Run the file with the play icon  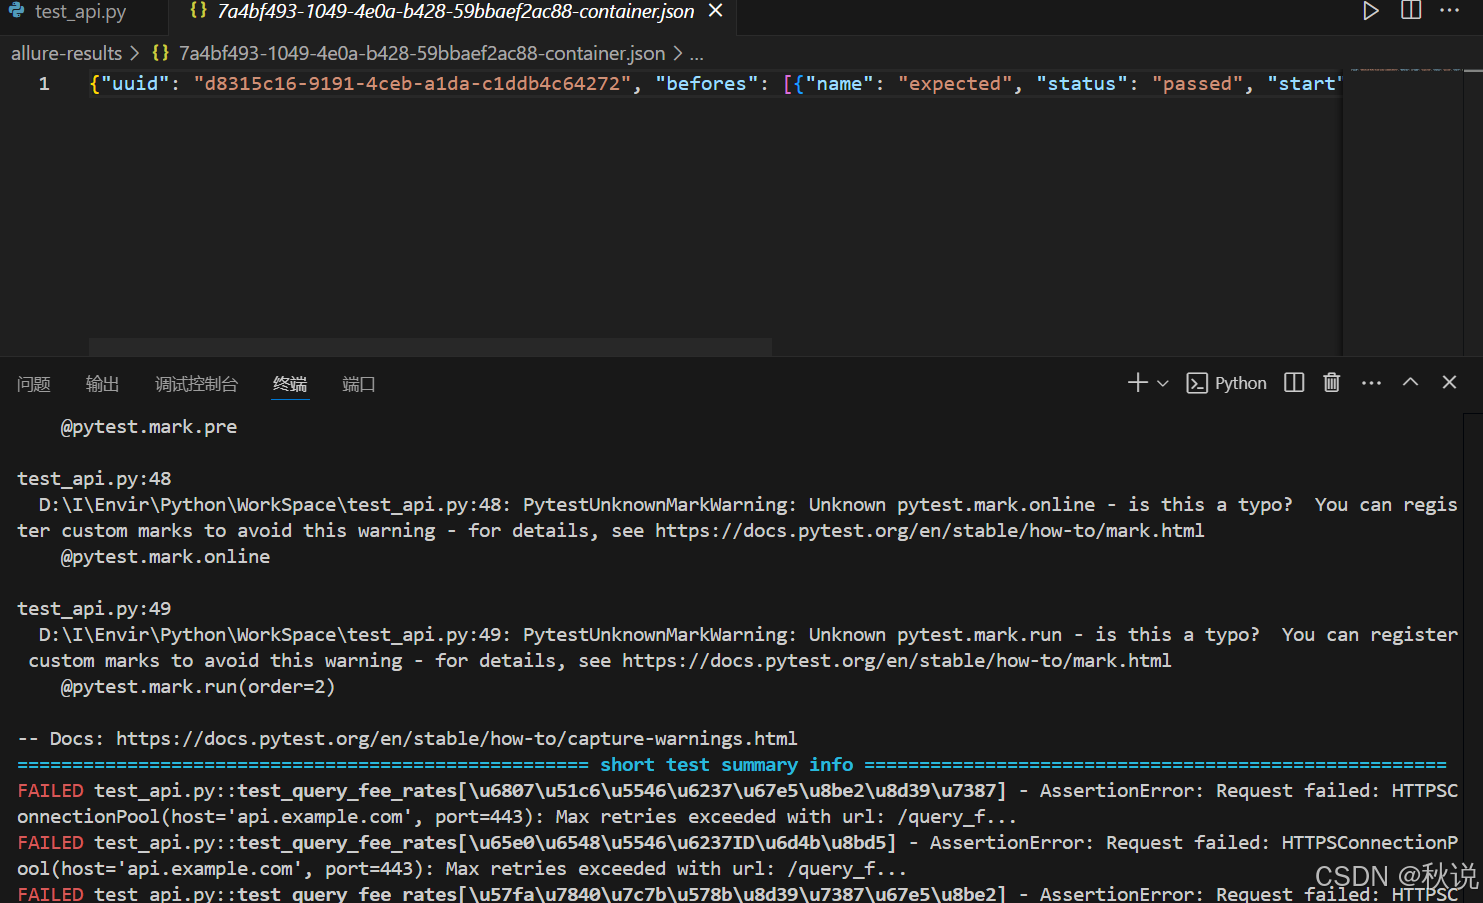[x=1370, y=11]
